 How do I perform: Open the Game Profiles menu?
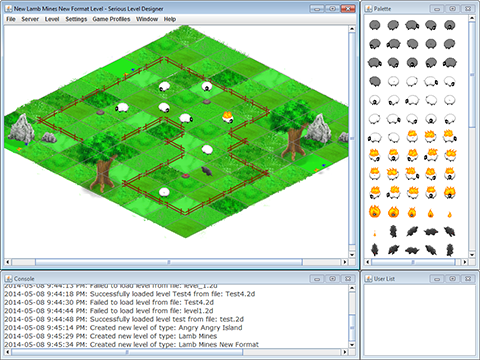pyautogui.click(x=111, y=19)
